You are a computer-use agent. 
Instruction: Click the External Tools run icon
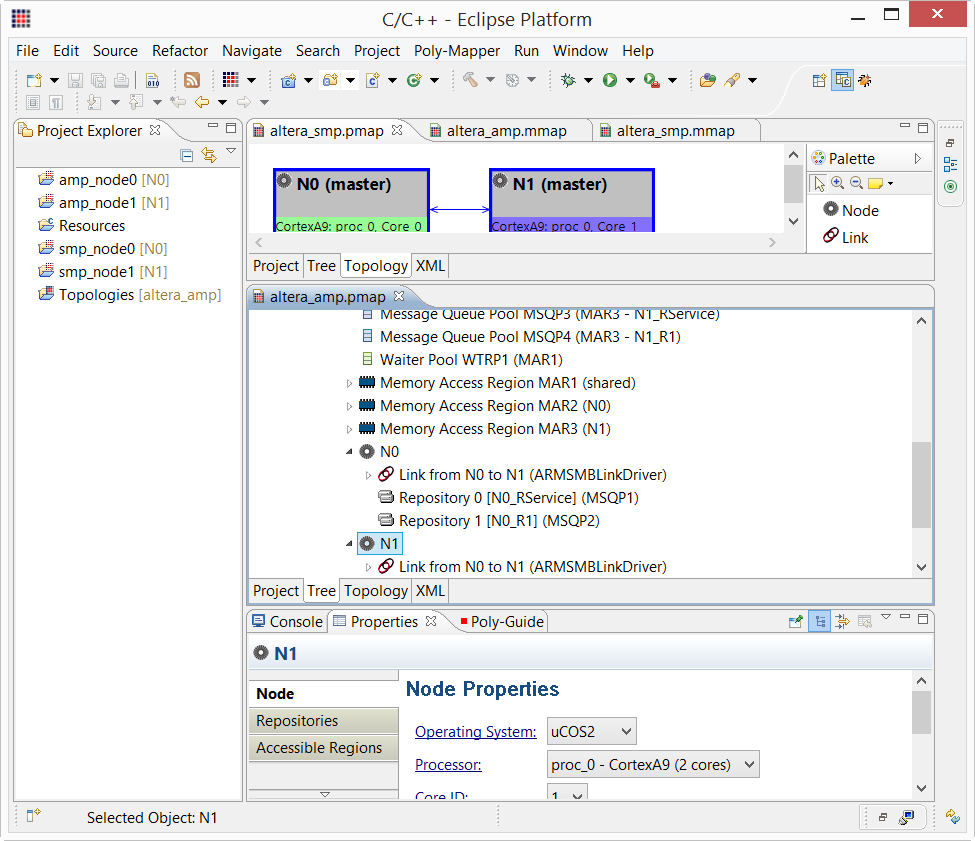(652, 80)
